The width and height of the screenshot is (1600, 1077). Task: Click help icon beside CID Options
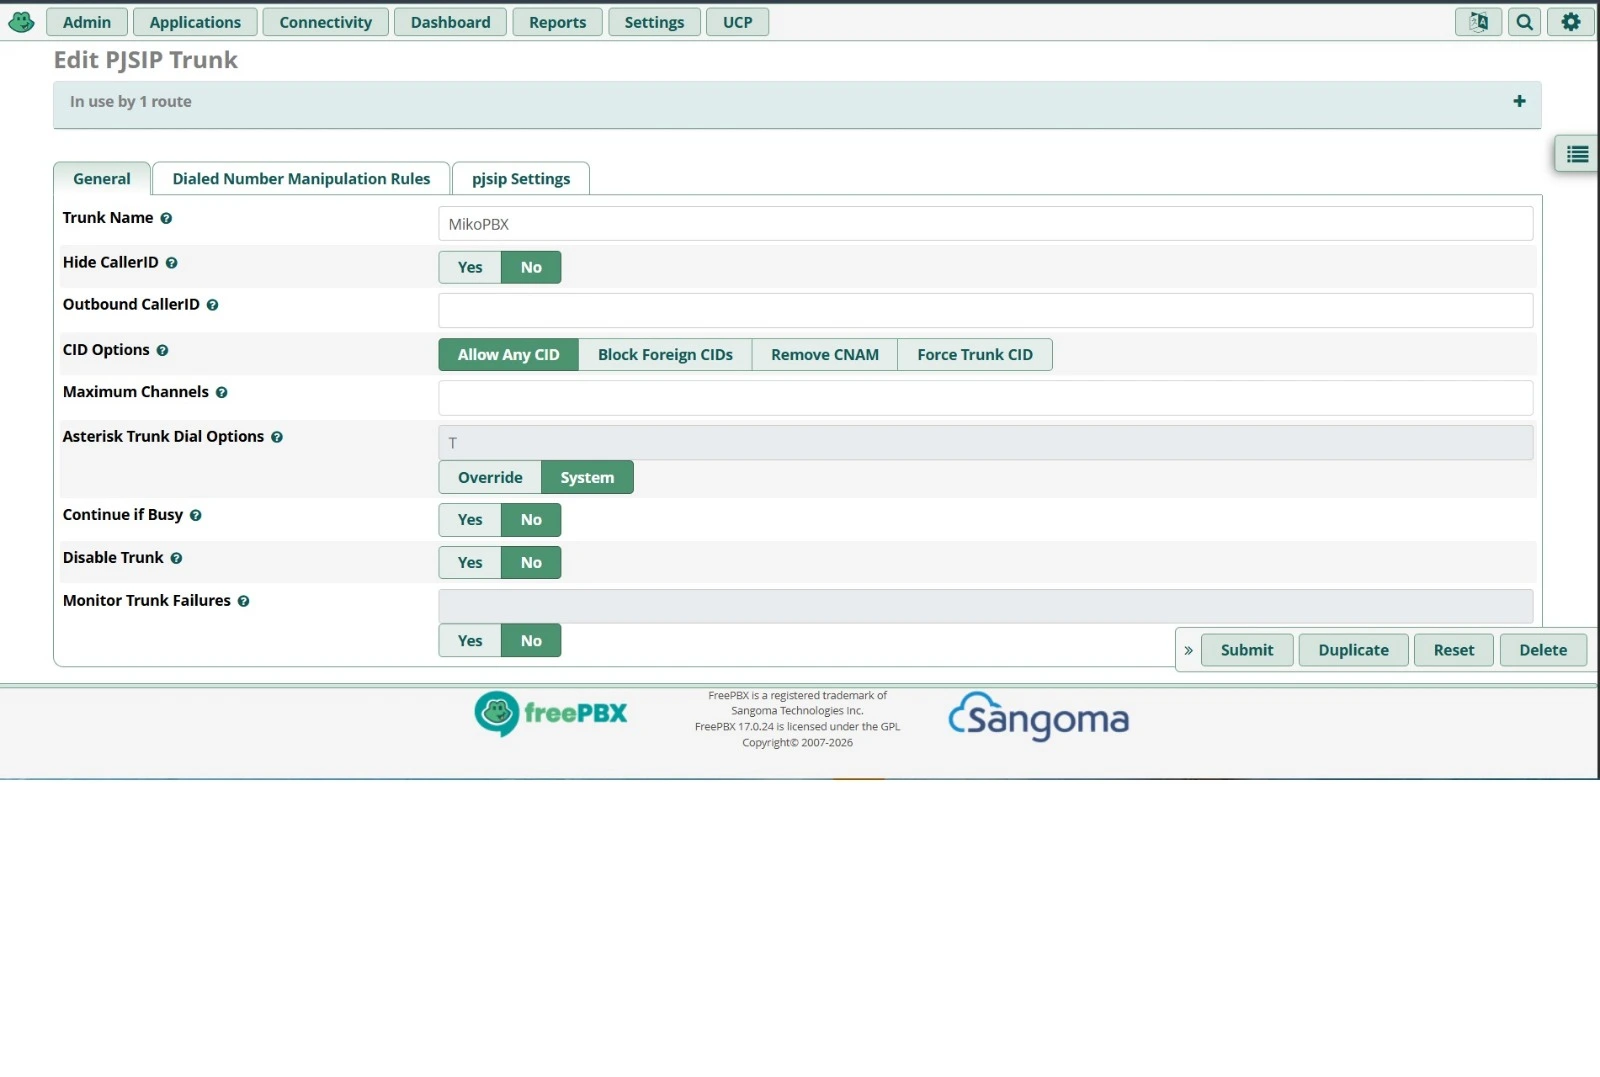[x=162, y=351]
